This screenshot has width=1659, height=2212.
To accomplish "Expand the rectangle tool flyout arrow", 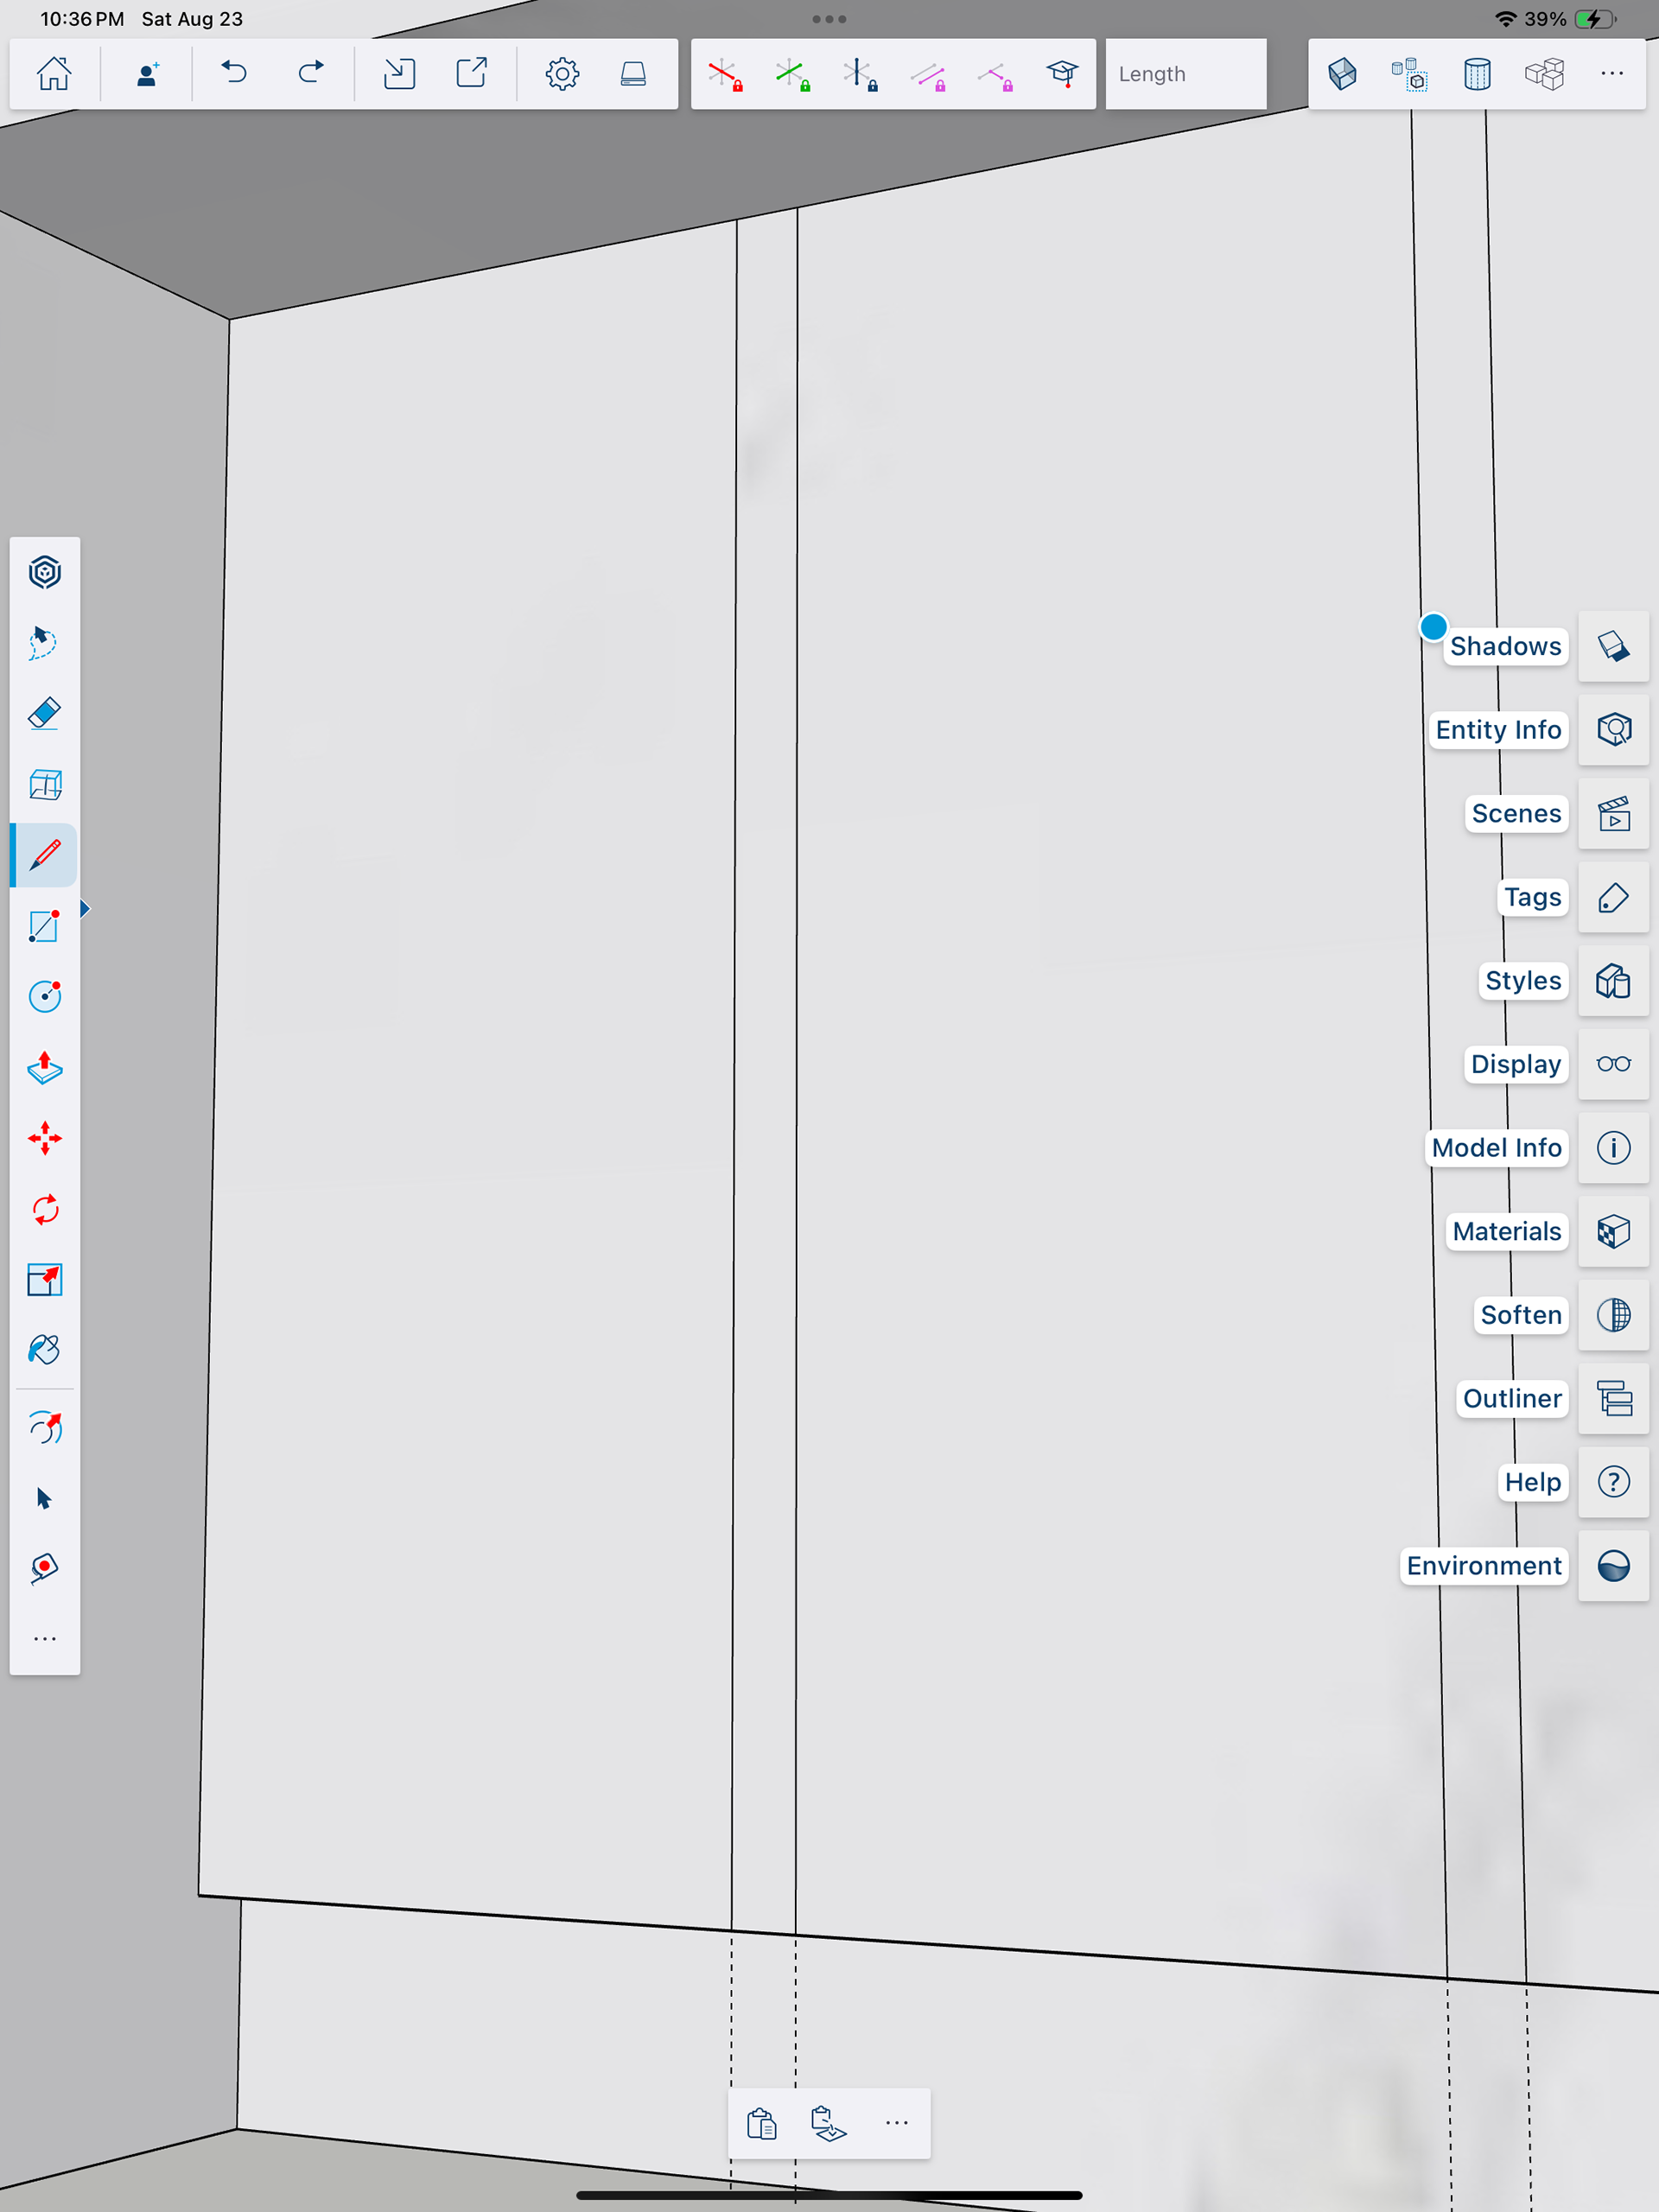I will [x=86, y=909].
